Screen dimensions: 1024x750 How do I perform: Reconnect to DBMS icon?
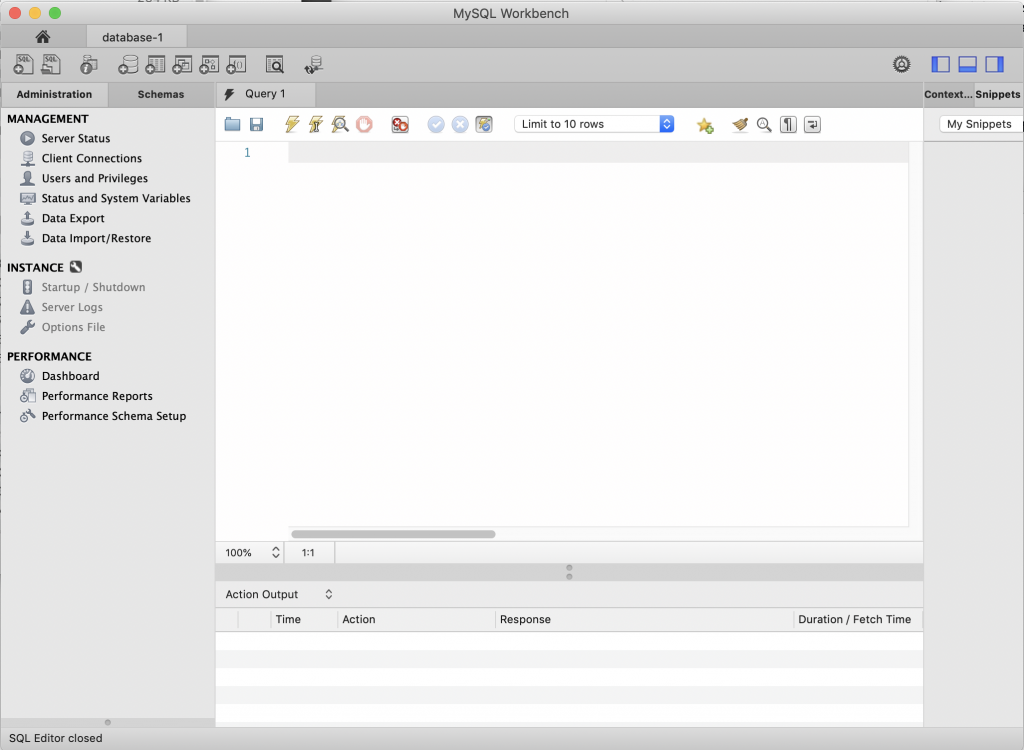(313, 65)
